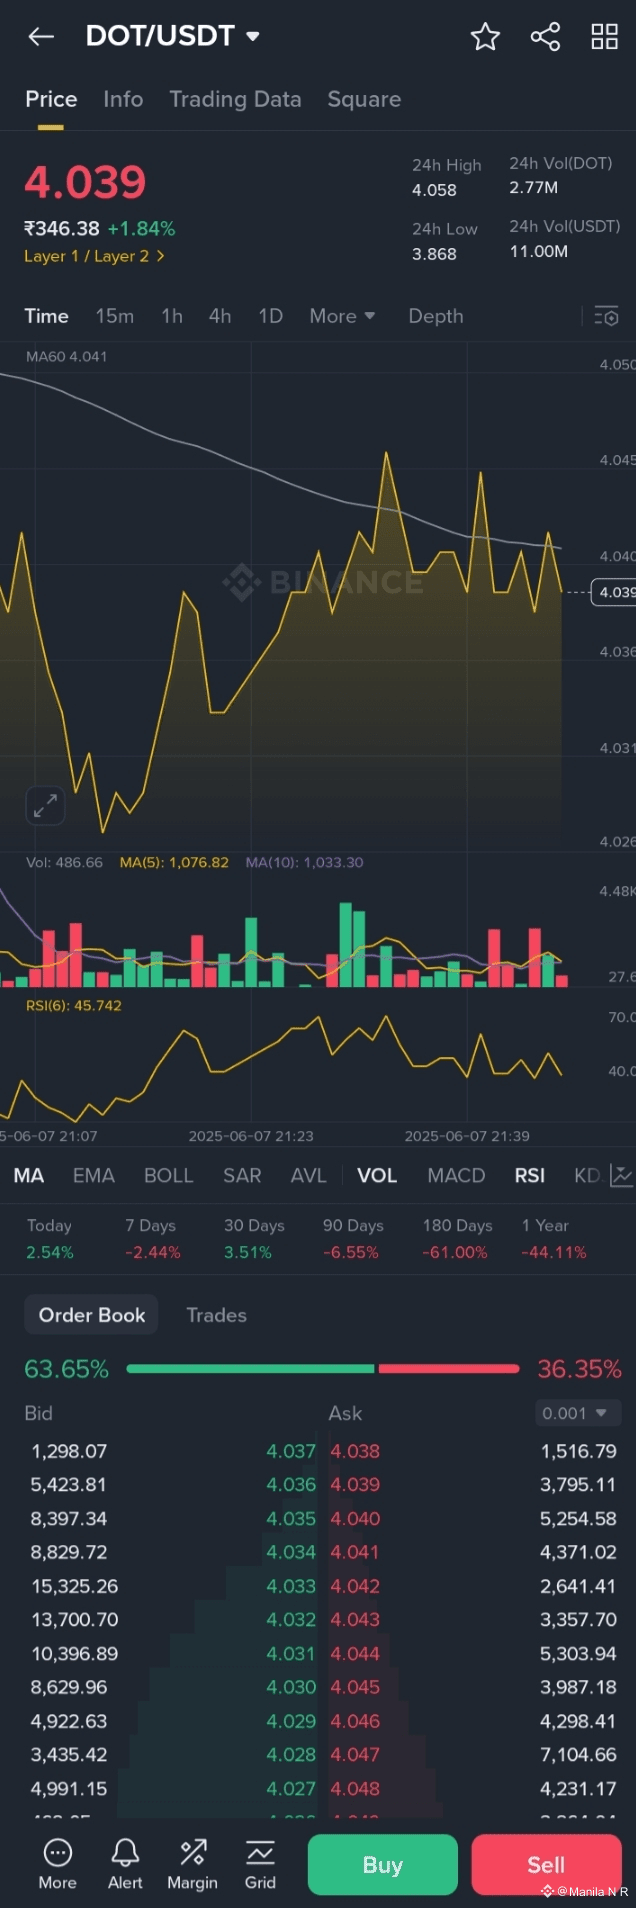Tap the bid amount 15,325.26
The width and height of the screenshot is (636, 1908).
pyautogui.click(x=75, y=1586)
